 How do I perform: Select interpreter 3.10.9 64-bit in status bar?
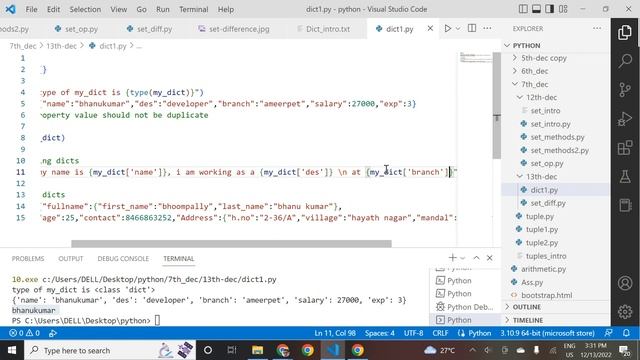pos(547,333)
